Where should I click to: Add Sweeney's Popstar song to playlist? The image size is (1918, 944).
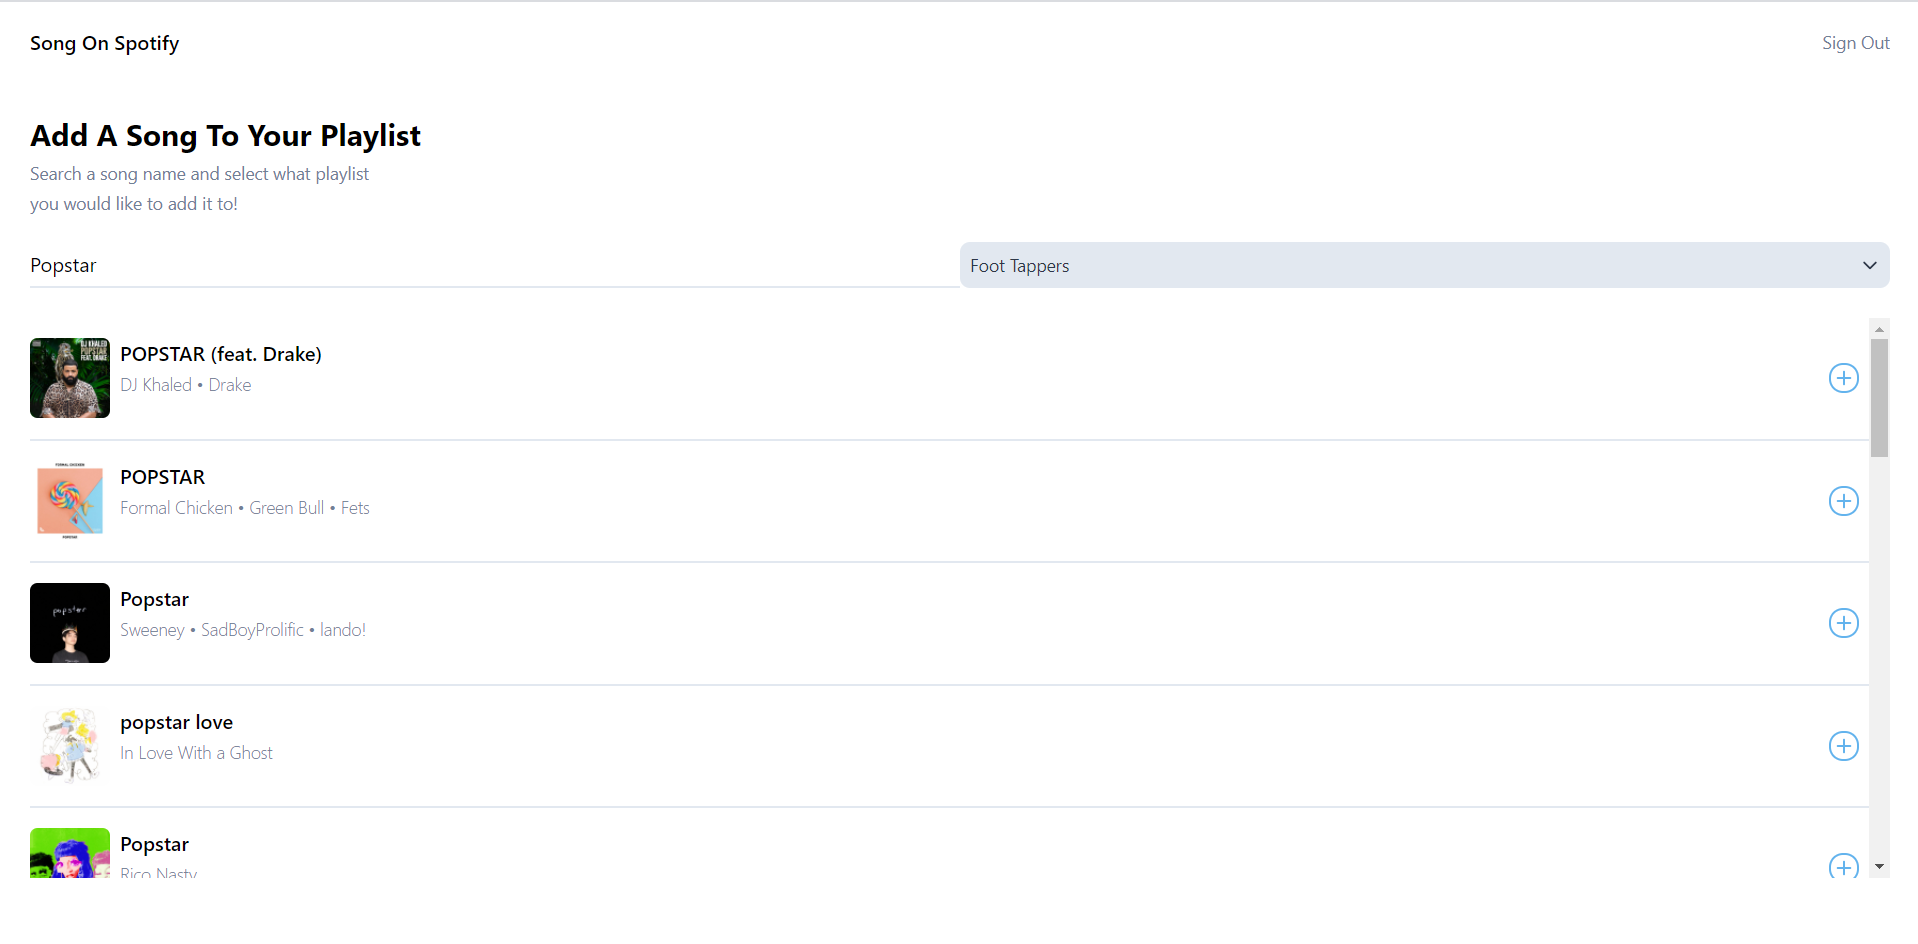(1843, 623)
